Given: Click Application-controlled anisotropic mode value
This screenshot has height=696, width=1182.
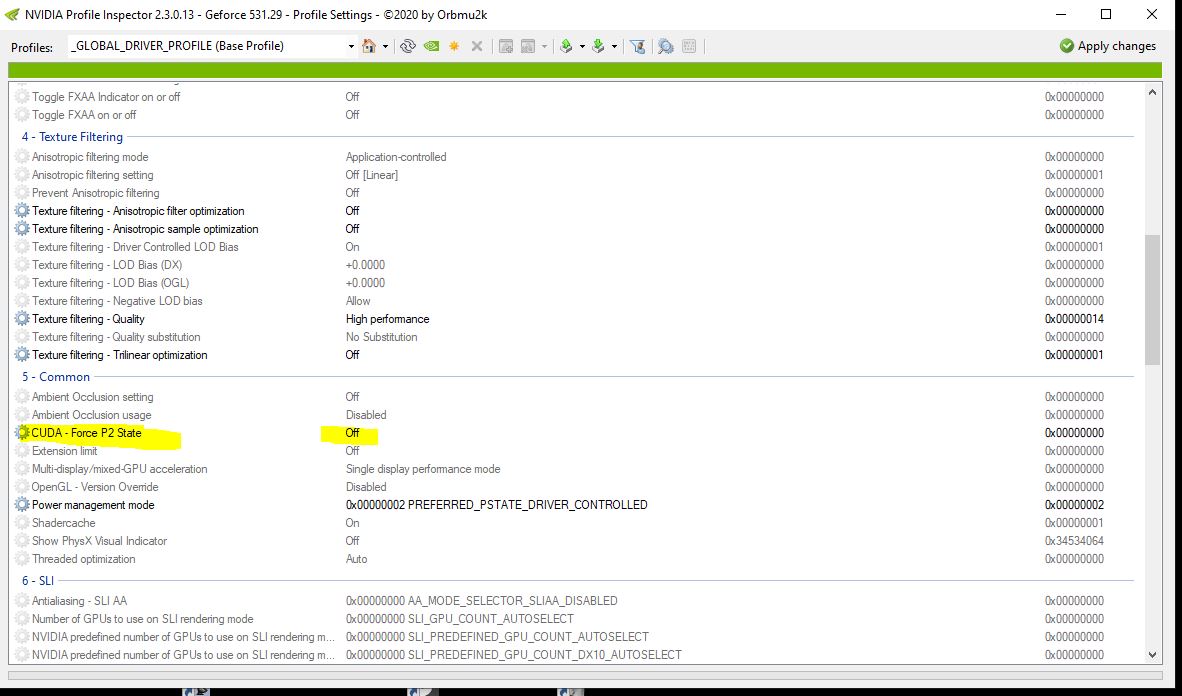Looking at the screenshot, I should (396, 157).
